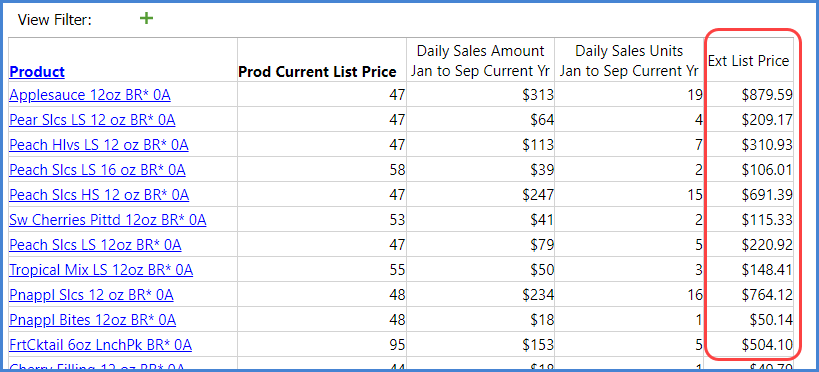The image size is (819, 372).
Task: Select the Ext List Price column header
Action: (748, 61)
